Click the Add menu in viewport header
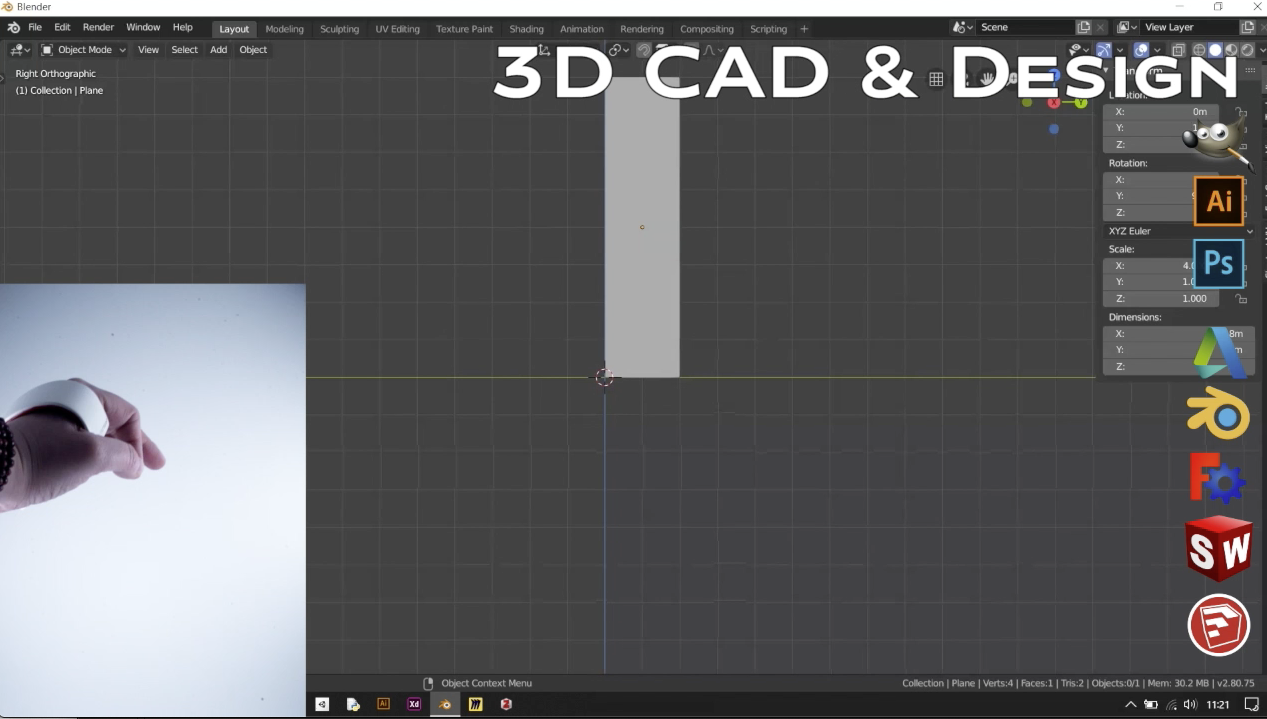Viewport: 1267px width, 719px height. 218,50
